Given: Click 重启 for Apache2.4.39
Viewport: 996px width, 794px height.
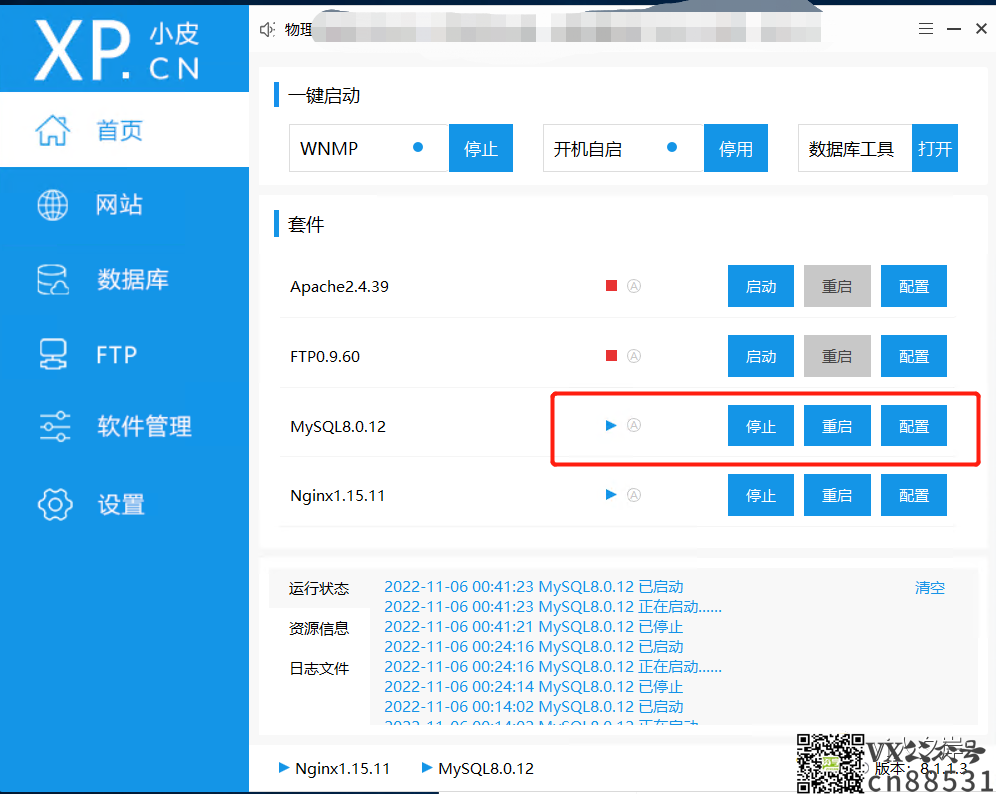Looking at the screenshot, I should click(x=837, y=286).
